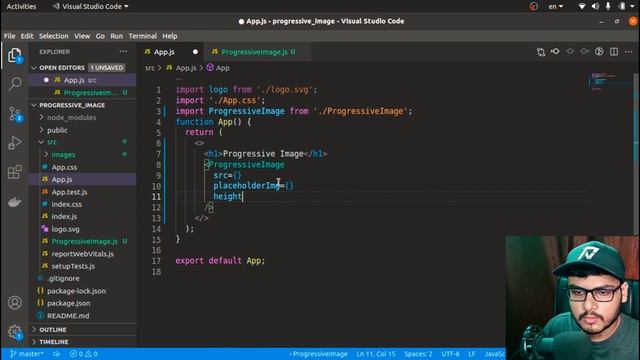Open the Selection menu
The width and height of the screenshot is (640, 360).
coord(53,36)
